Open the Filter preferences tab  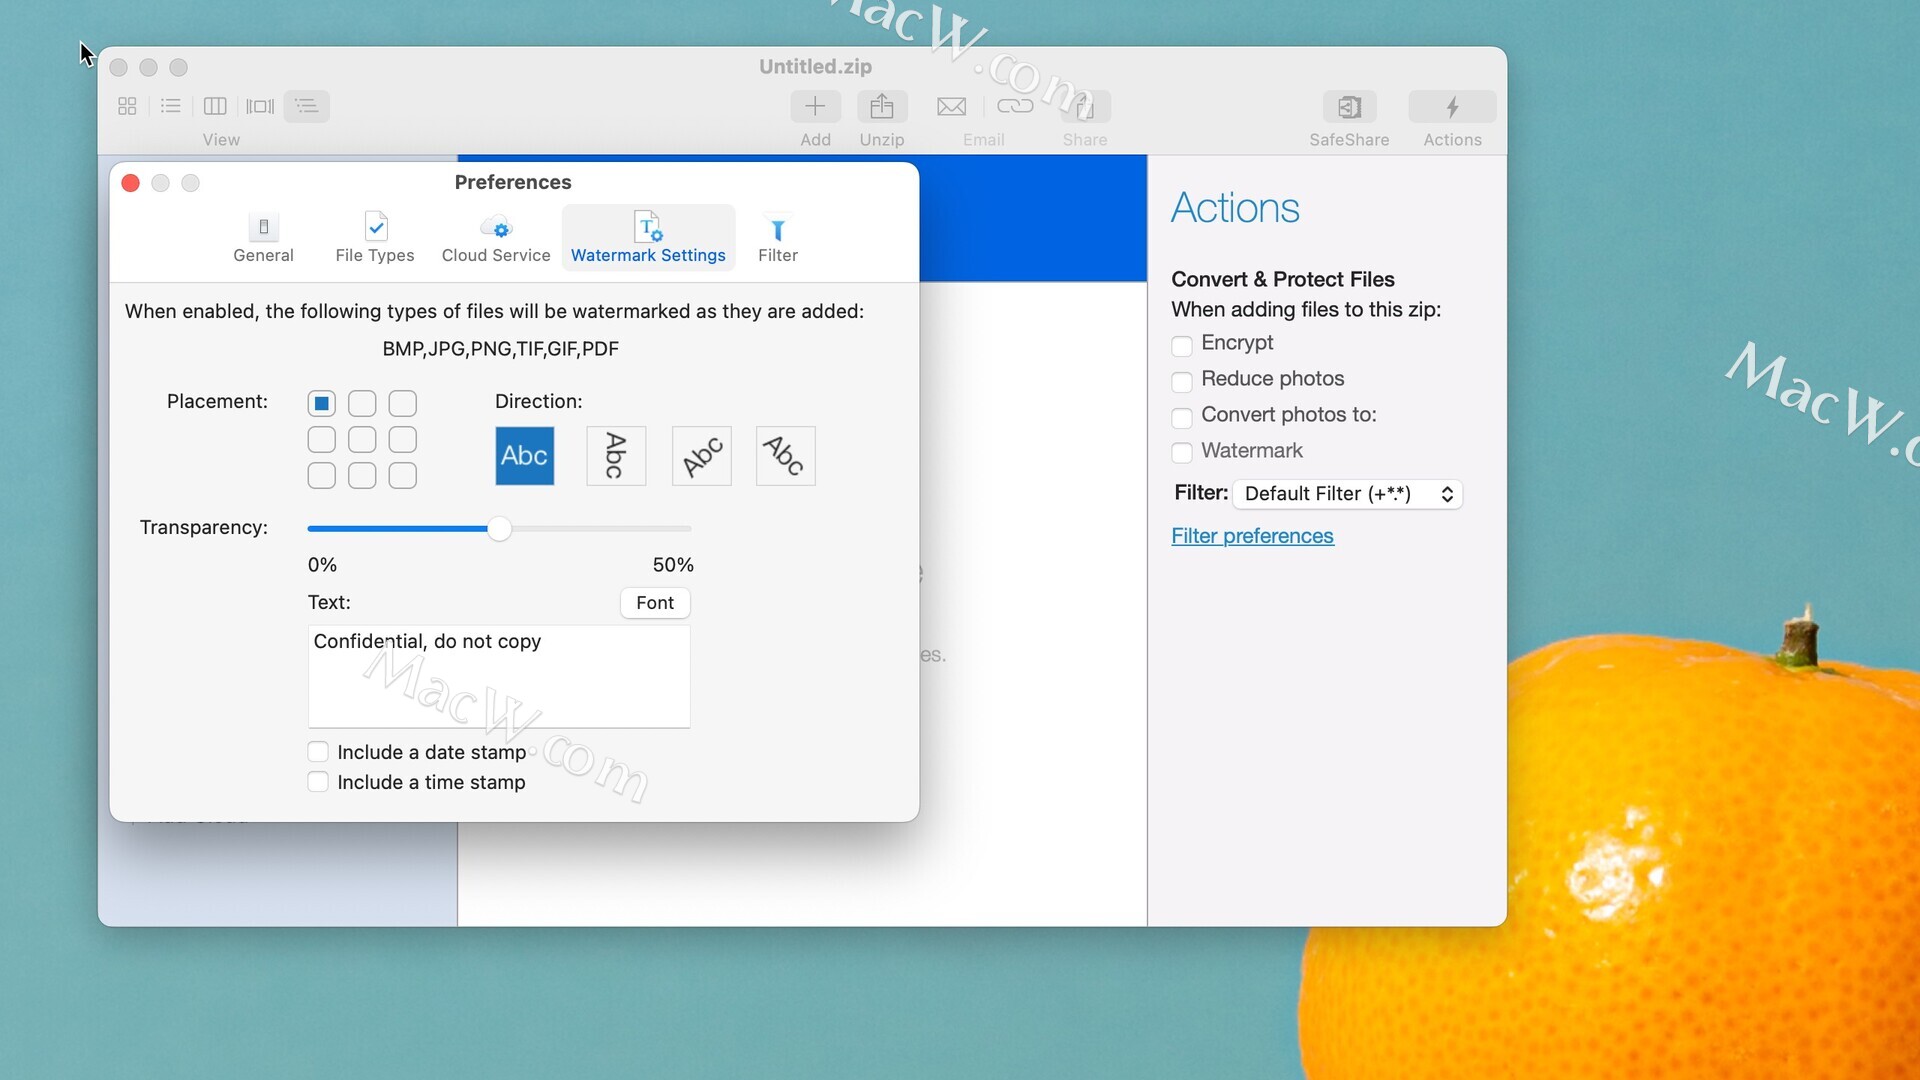[x=777, y=238]
